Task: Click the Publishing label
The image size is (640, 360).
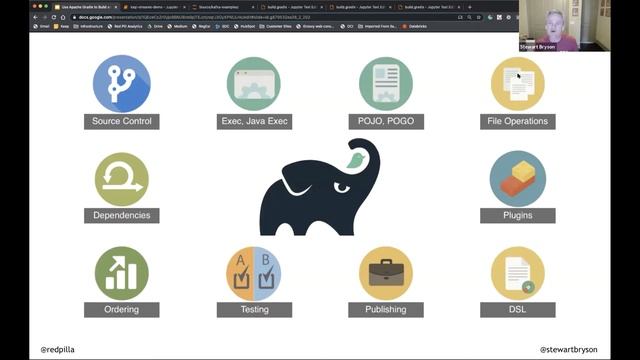Action: tap(386, 310)
